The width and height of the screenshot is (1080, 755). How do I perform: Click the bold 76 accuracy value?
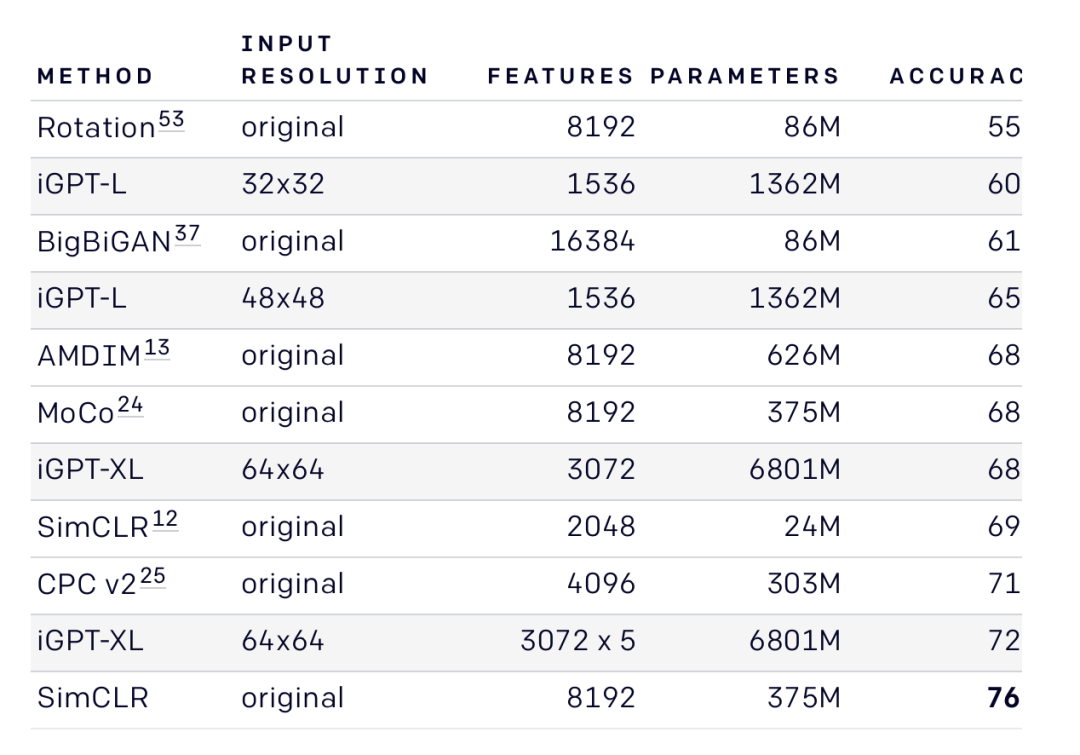tap(1003, 698)
